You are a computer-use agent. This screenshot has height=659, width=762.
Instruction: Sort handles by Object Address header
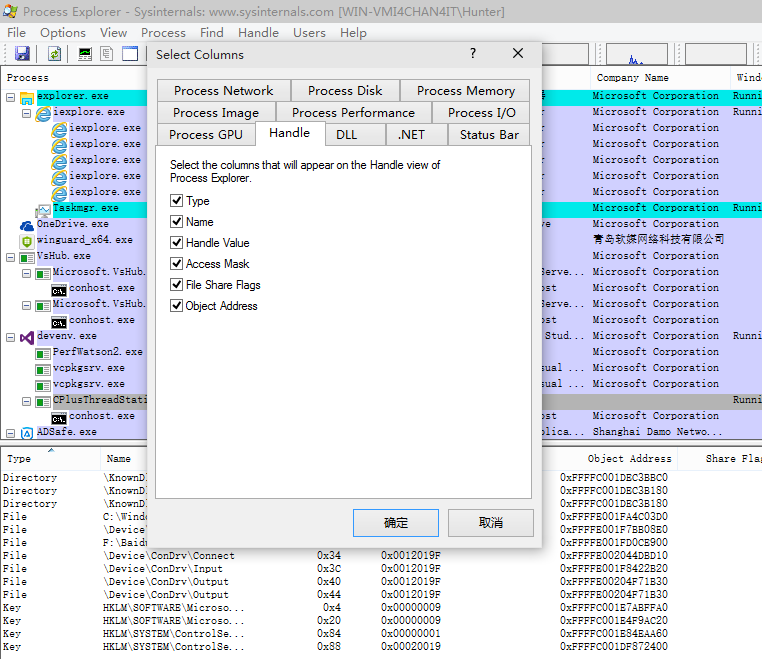click(611, 458)
